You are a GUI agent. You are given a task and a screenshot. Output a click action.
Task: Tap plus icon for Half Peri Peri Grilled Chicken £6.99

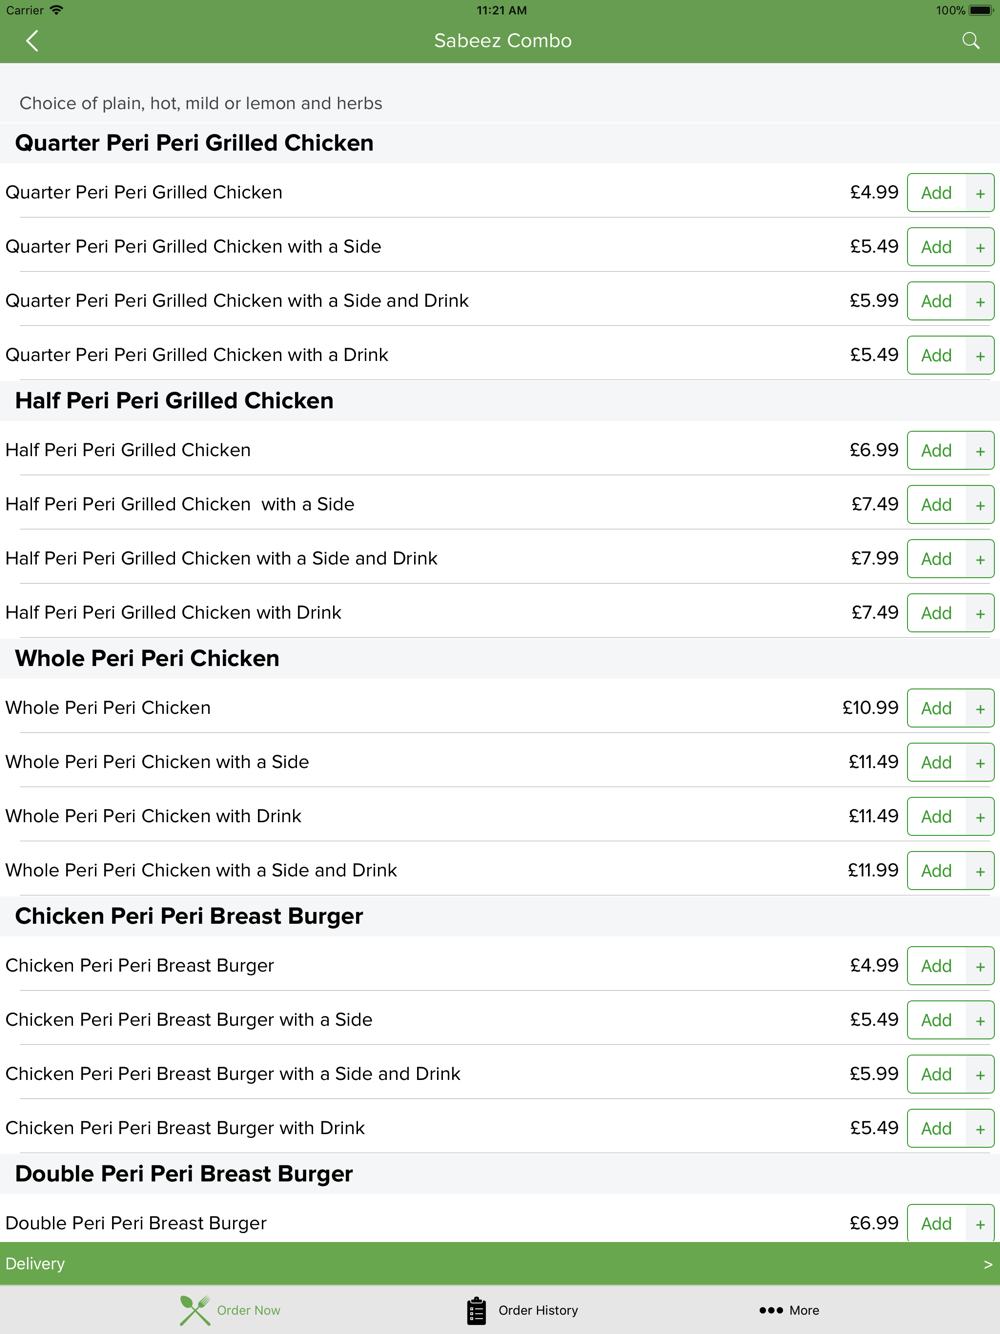tap(980, 451)
